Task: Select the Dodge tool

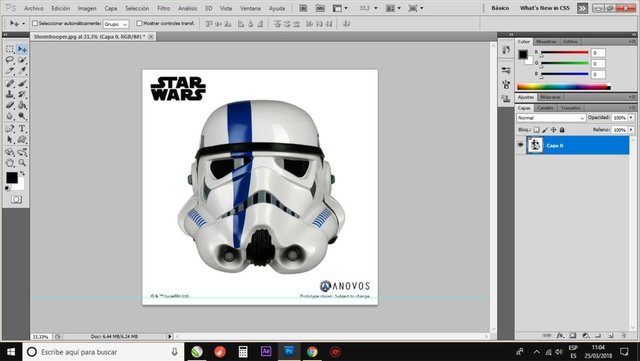Action: click(22, 116)
